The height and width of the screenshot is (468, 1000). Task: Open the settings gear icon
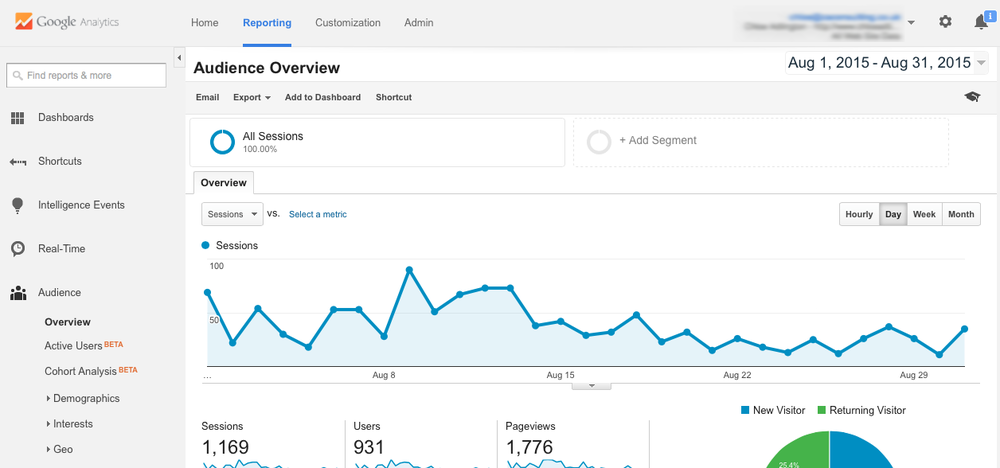945,22
